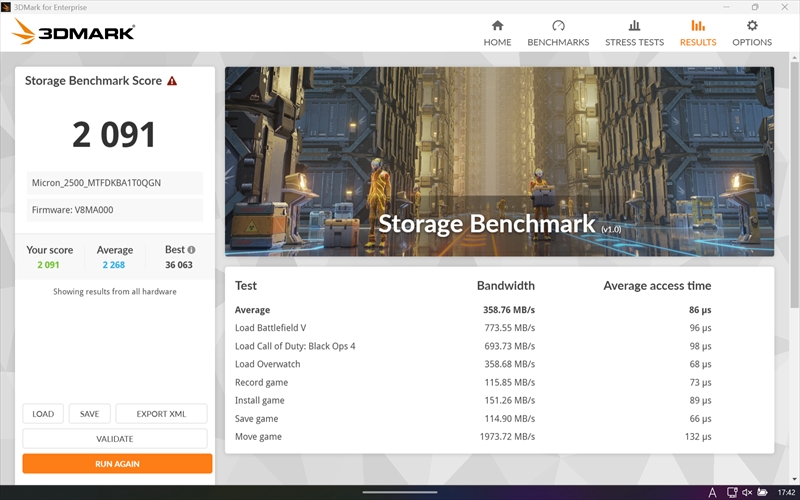Click the Load button
Image resolution: width=800 pixels, height=500 pixels.
point(43,414)
